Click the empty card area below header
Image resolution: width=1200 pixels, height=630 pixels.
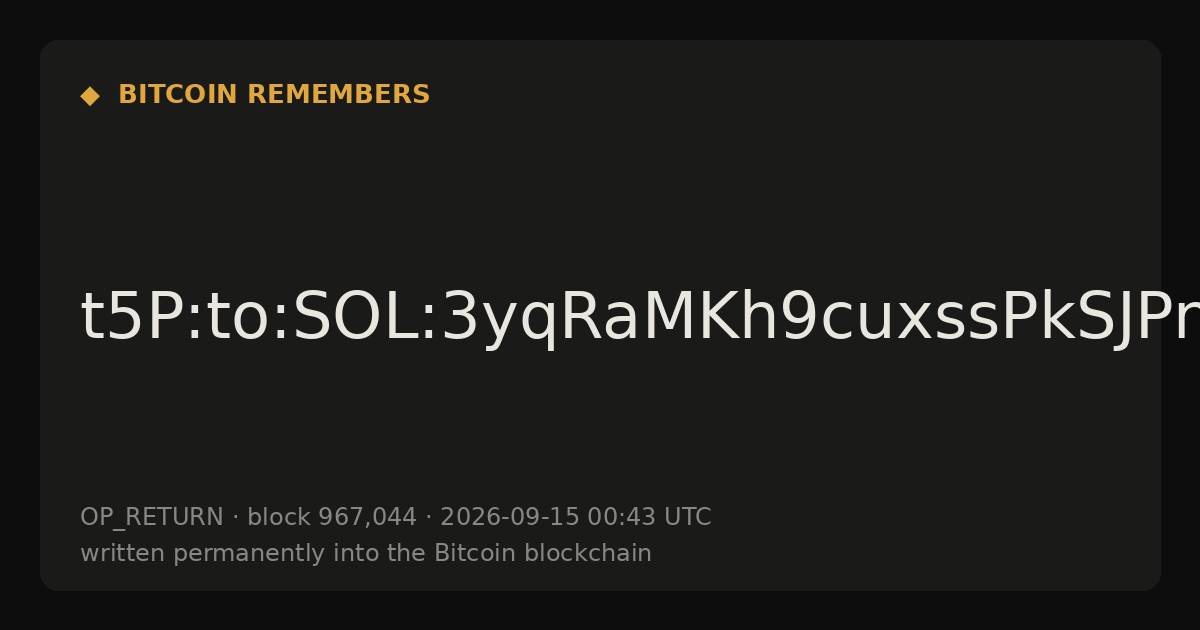click(x=600, y=190)
